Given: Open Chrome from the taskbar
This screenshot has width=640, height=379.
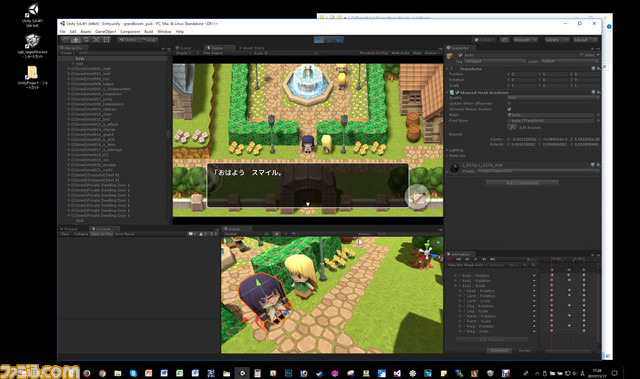Looking at the screenshot, I should click(102, 373).
